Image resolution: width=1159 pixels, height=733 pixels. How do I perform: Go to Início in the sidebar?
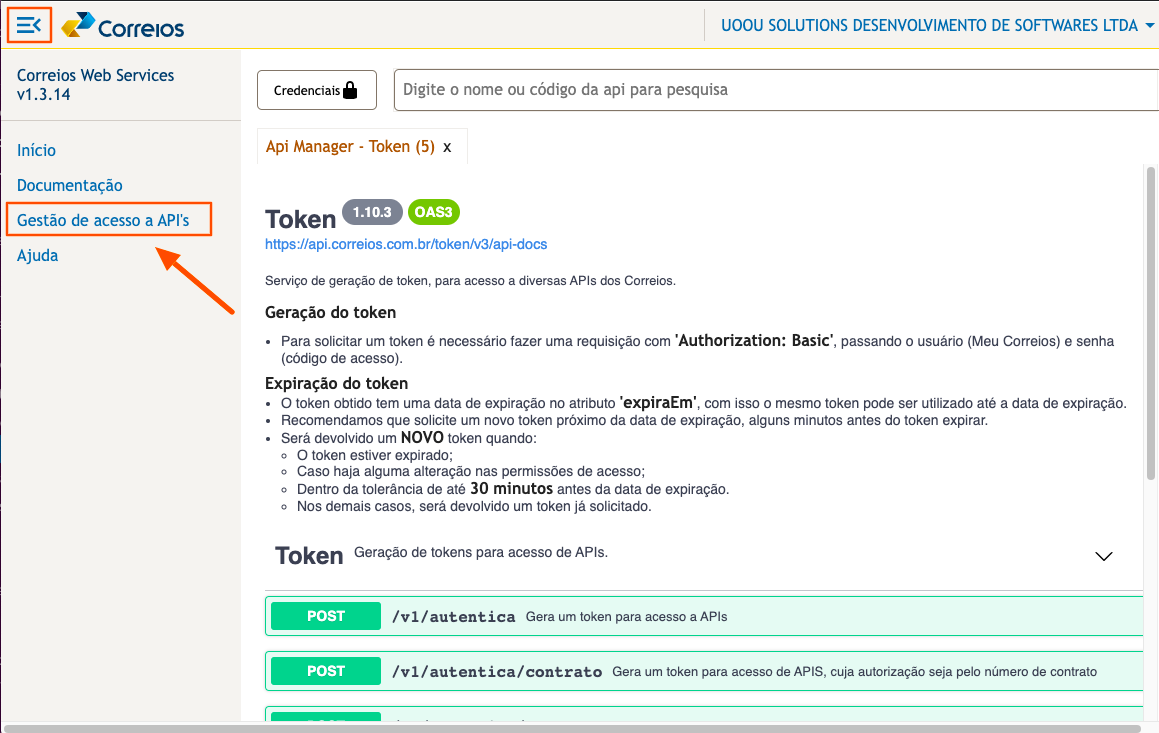[x=36, y=150]
